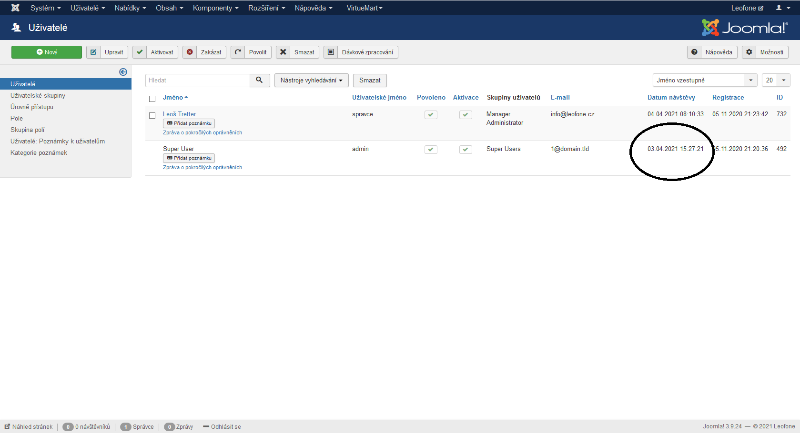800x433 pixels.
Task: Open Leoš Tretter's permissions report link
Action: (202, 132)
